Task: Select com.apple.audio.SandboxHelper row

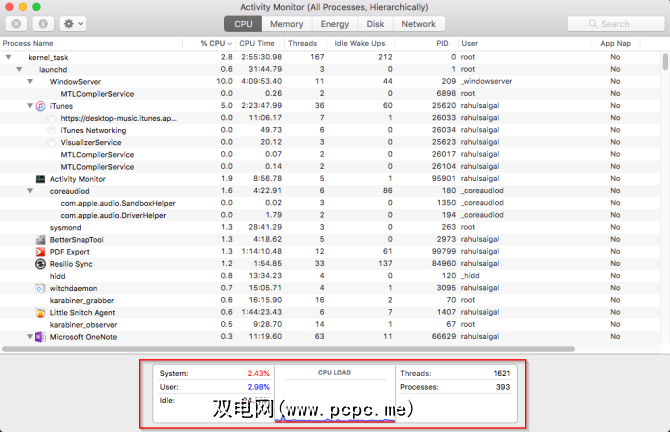Action: point(330,203)
